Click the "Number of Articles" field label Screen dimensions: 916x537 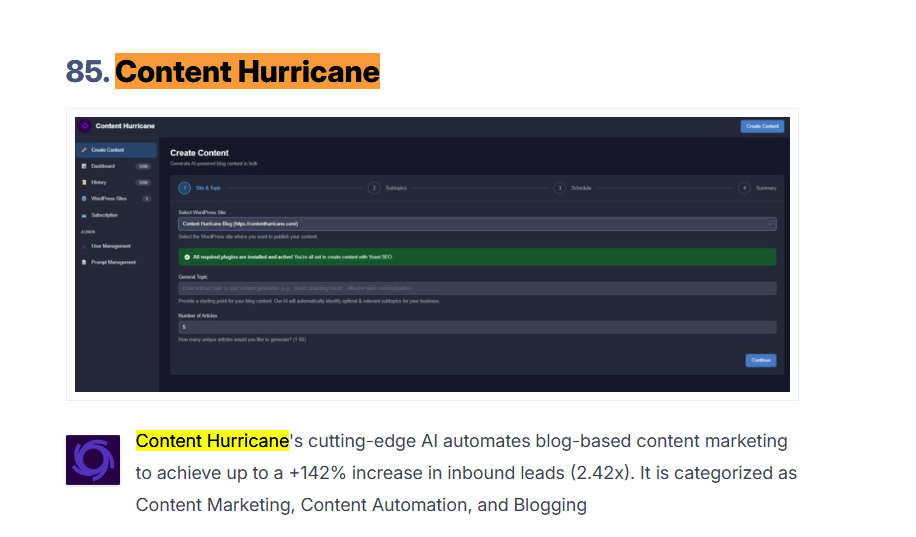click(197, 316)
